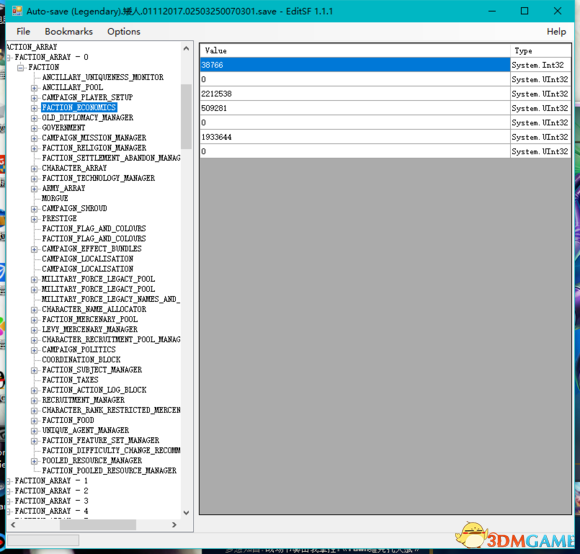The height and width of the screenshot is (554, 580).
Task: Expand the ANCILLARY_POOL node
Action: point(34,88)
